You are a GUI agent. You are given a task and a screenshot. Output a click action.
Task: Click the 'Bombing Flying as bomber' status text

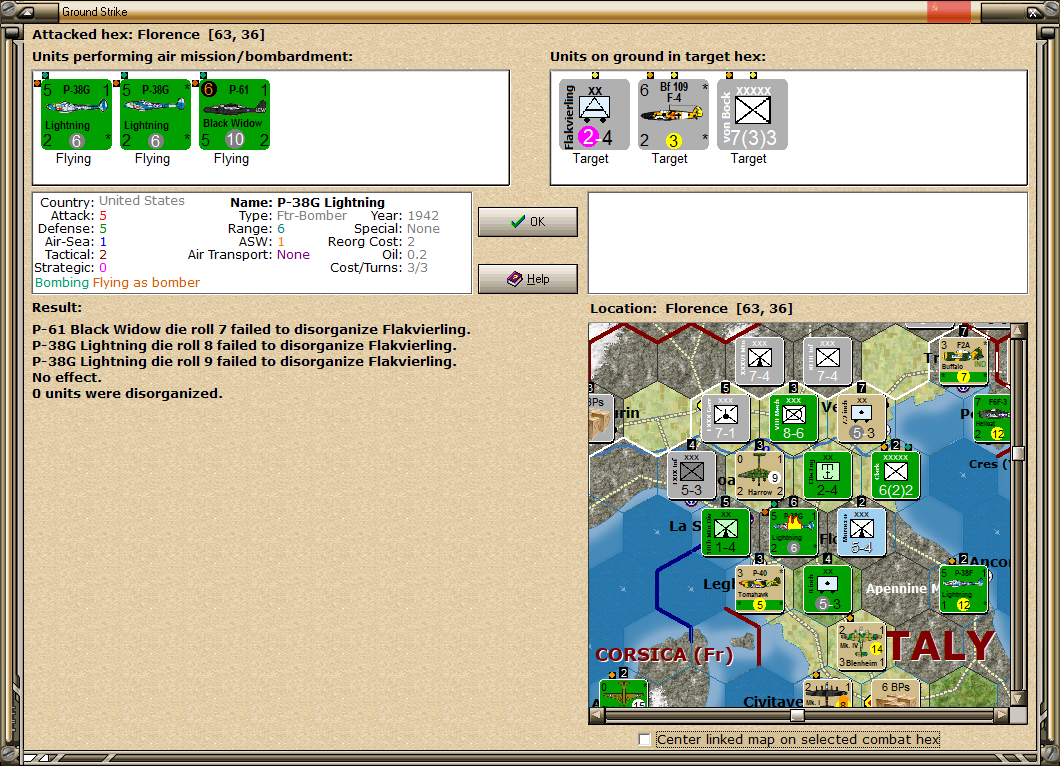coord(118,283)
